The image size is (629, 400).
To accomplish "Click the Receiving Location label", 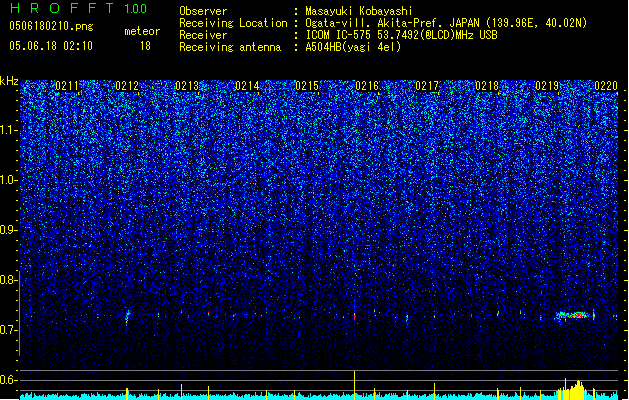I will point(233,23).
